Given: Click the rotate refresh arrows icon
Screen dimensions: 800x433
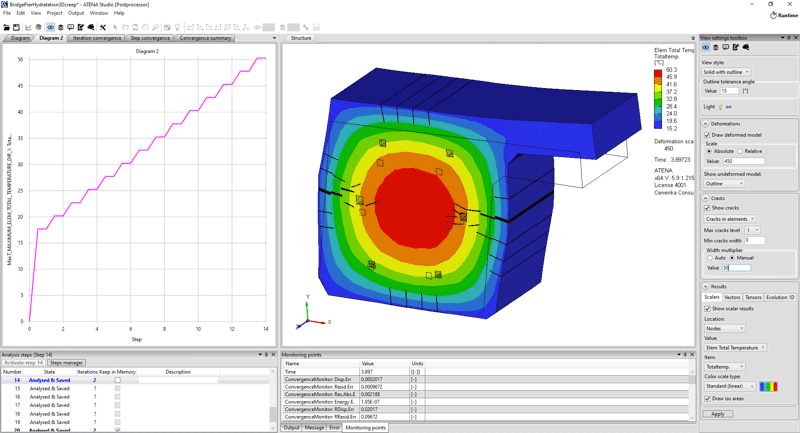Looking at the screenshot, I should pos(135,28).
